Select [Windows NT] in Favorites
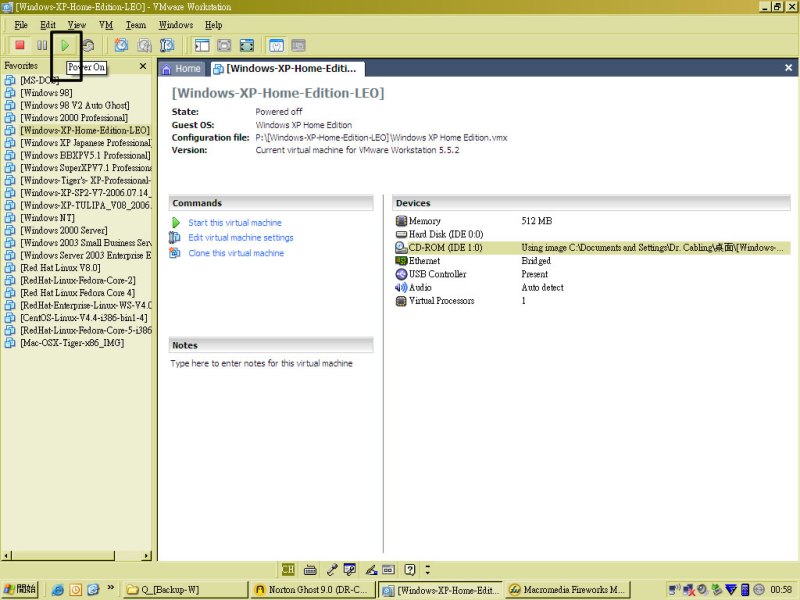Image resolution: width=800 pixels, height=600 pixels. (x=47, y=218)
